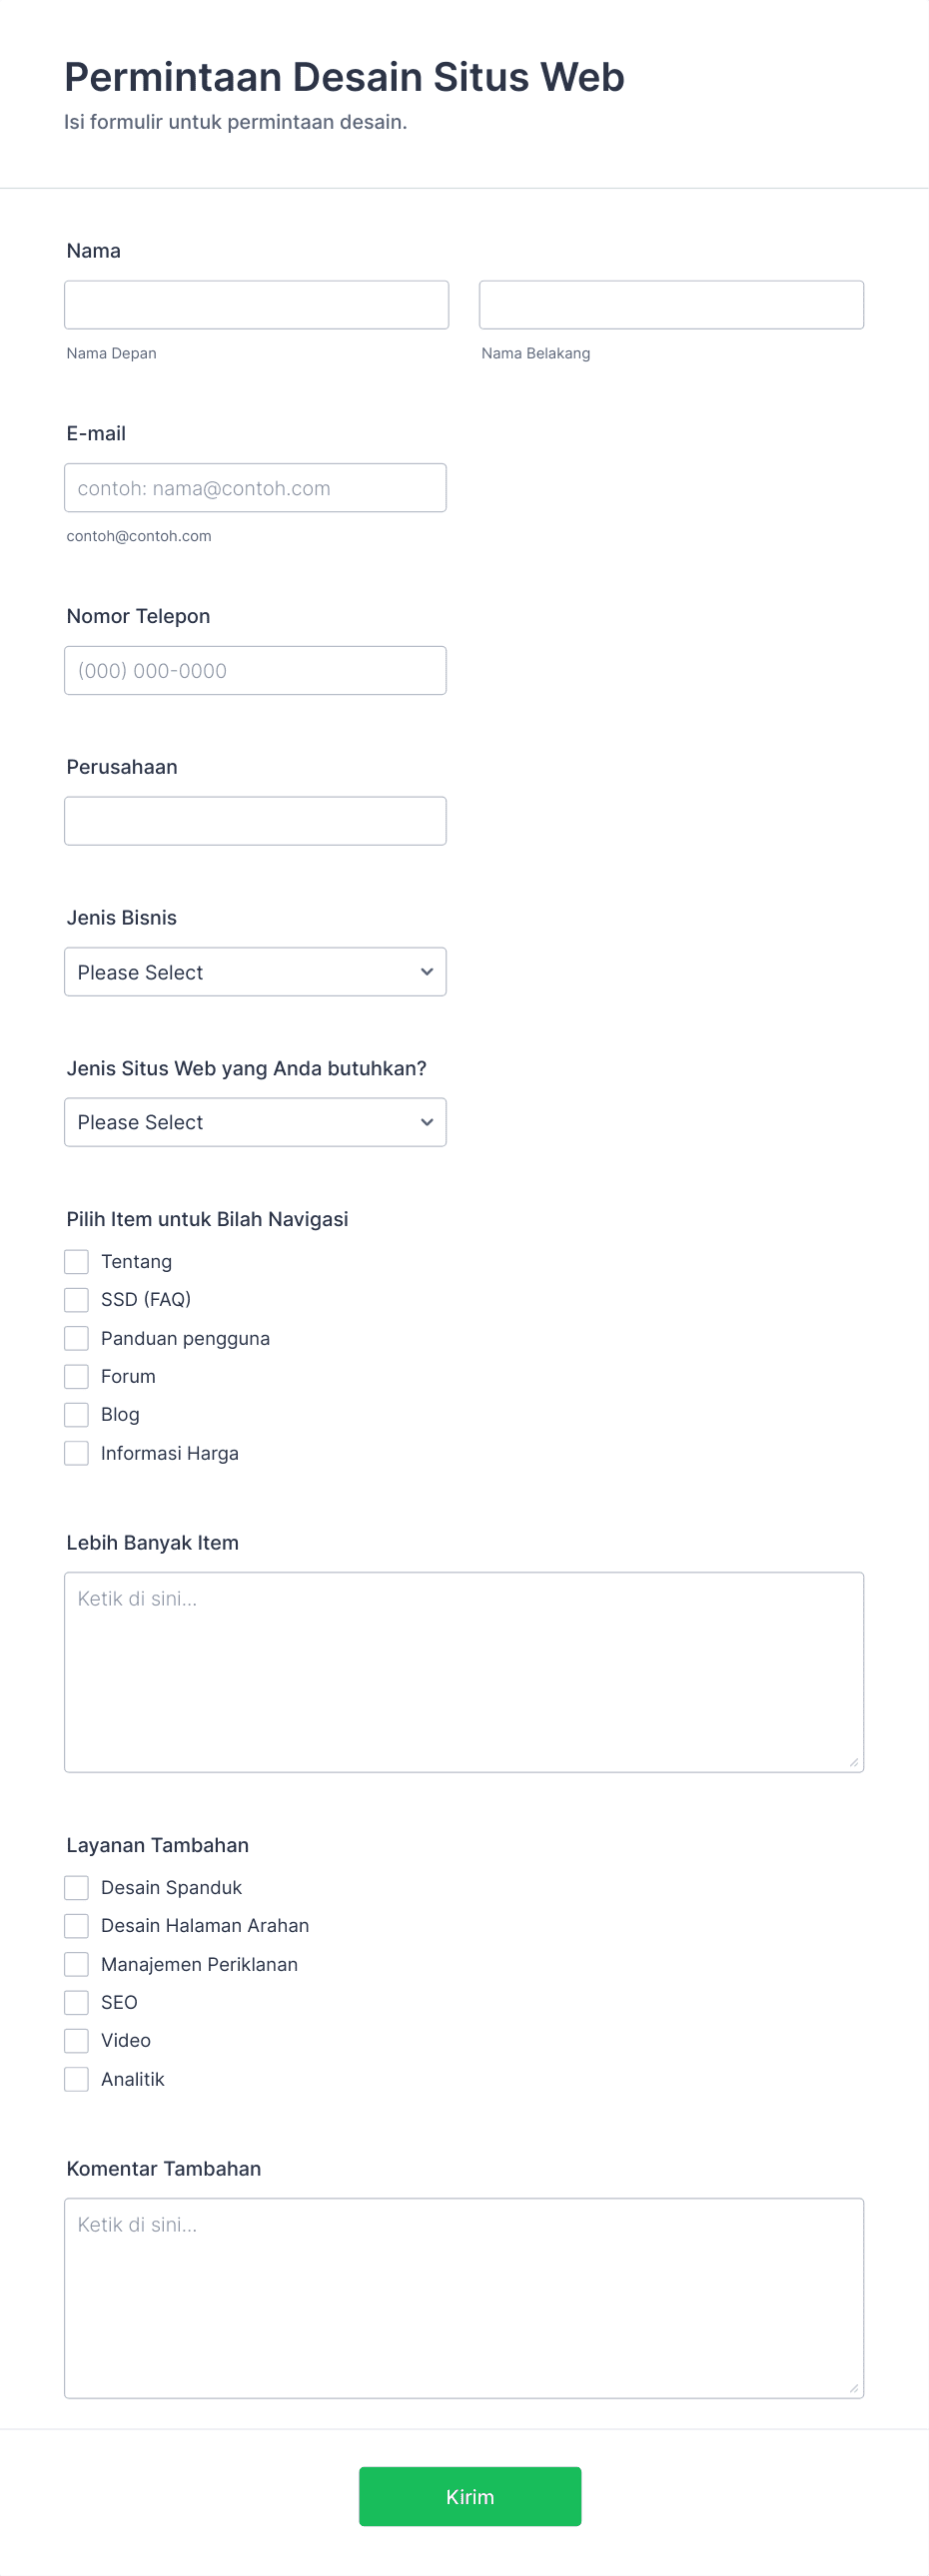Select the Nama Belakang field

(671, 304)
